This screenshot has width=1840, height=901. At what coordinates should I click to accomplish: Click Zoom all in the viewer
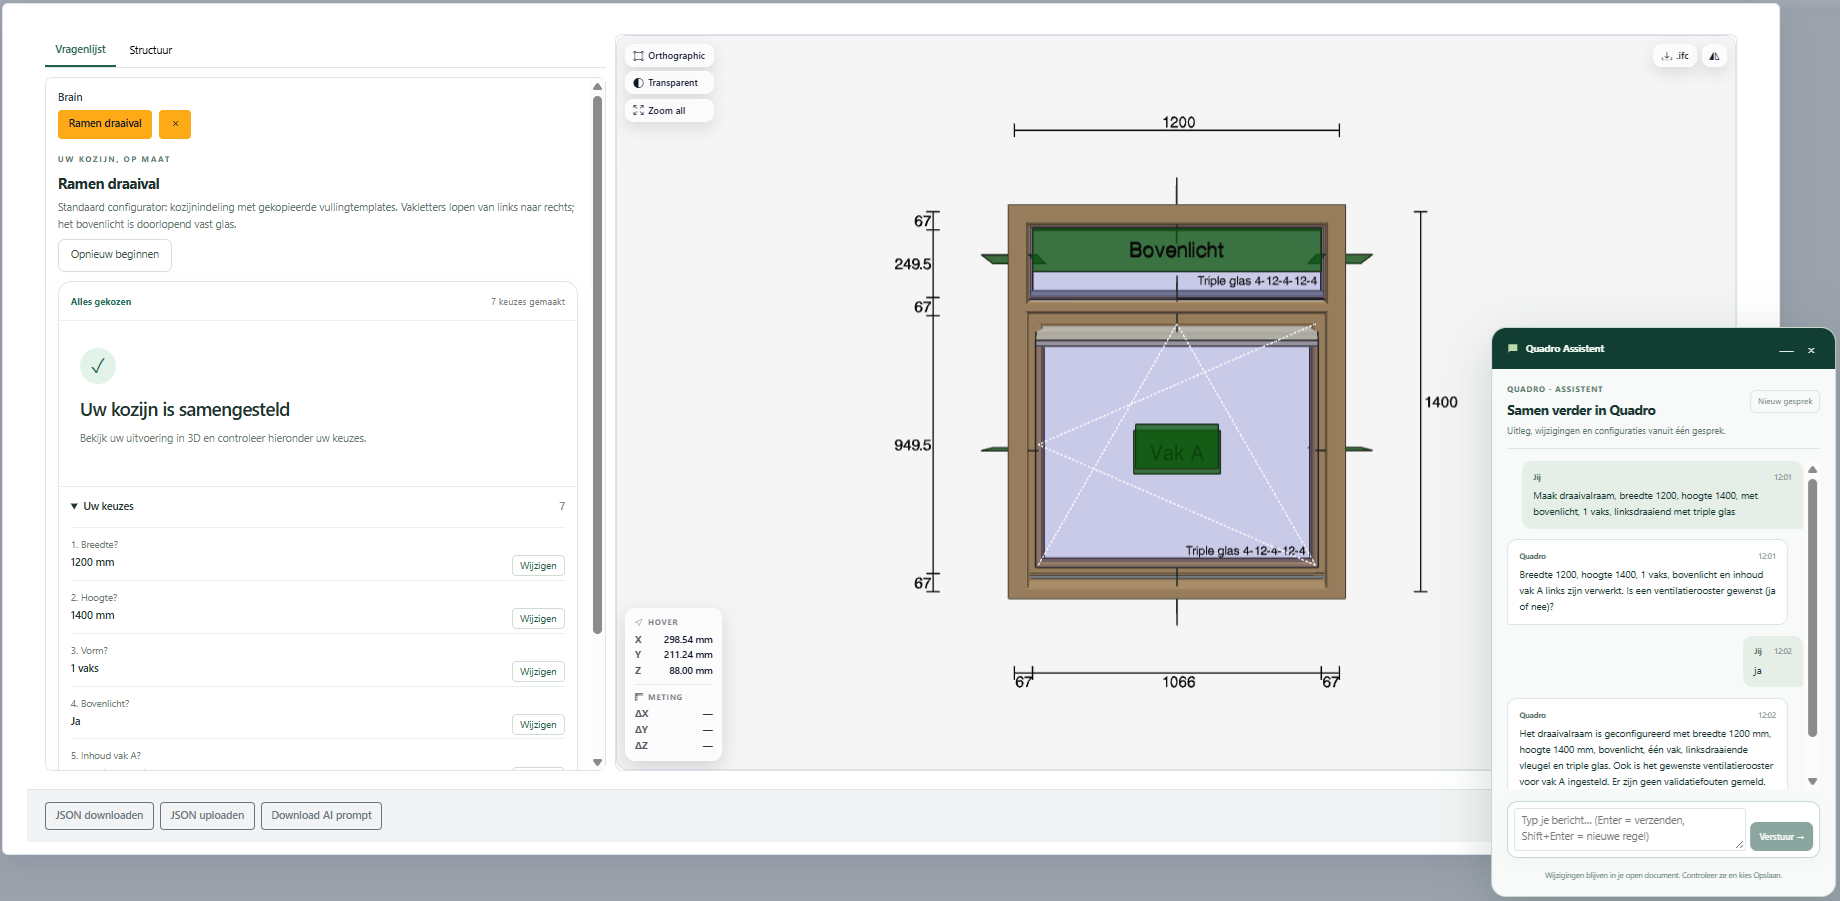(x=669, y=111)
